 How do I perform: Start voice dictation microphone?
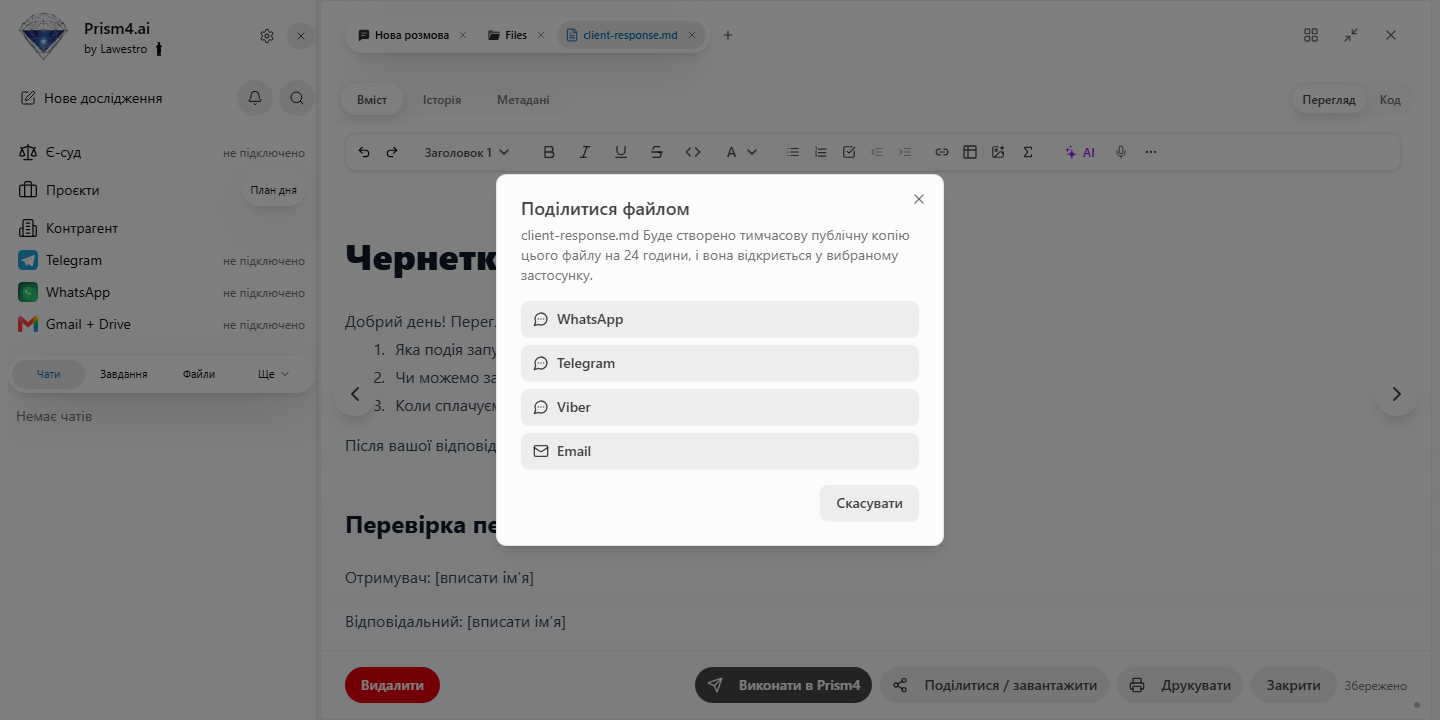pos(1121,152)
